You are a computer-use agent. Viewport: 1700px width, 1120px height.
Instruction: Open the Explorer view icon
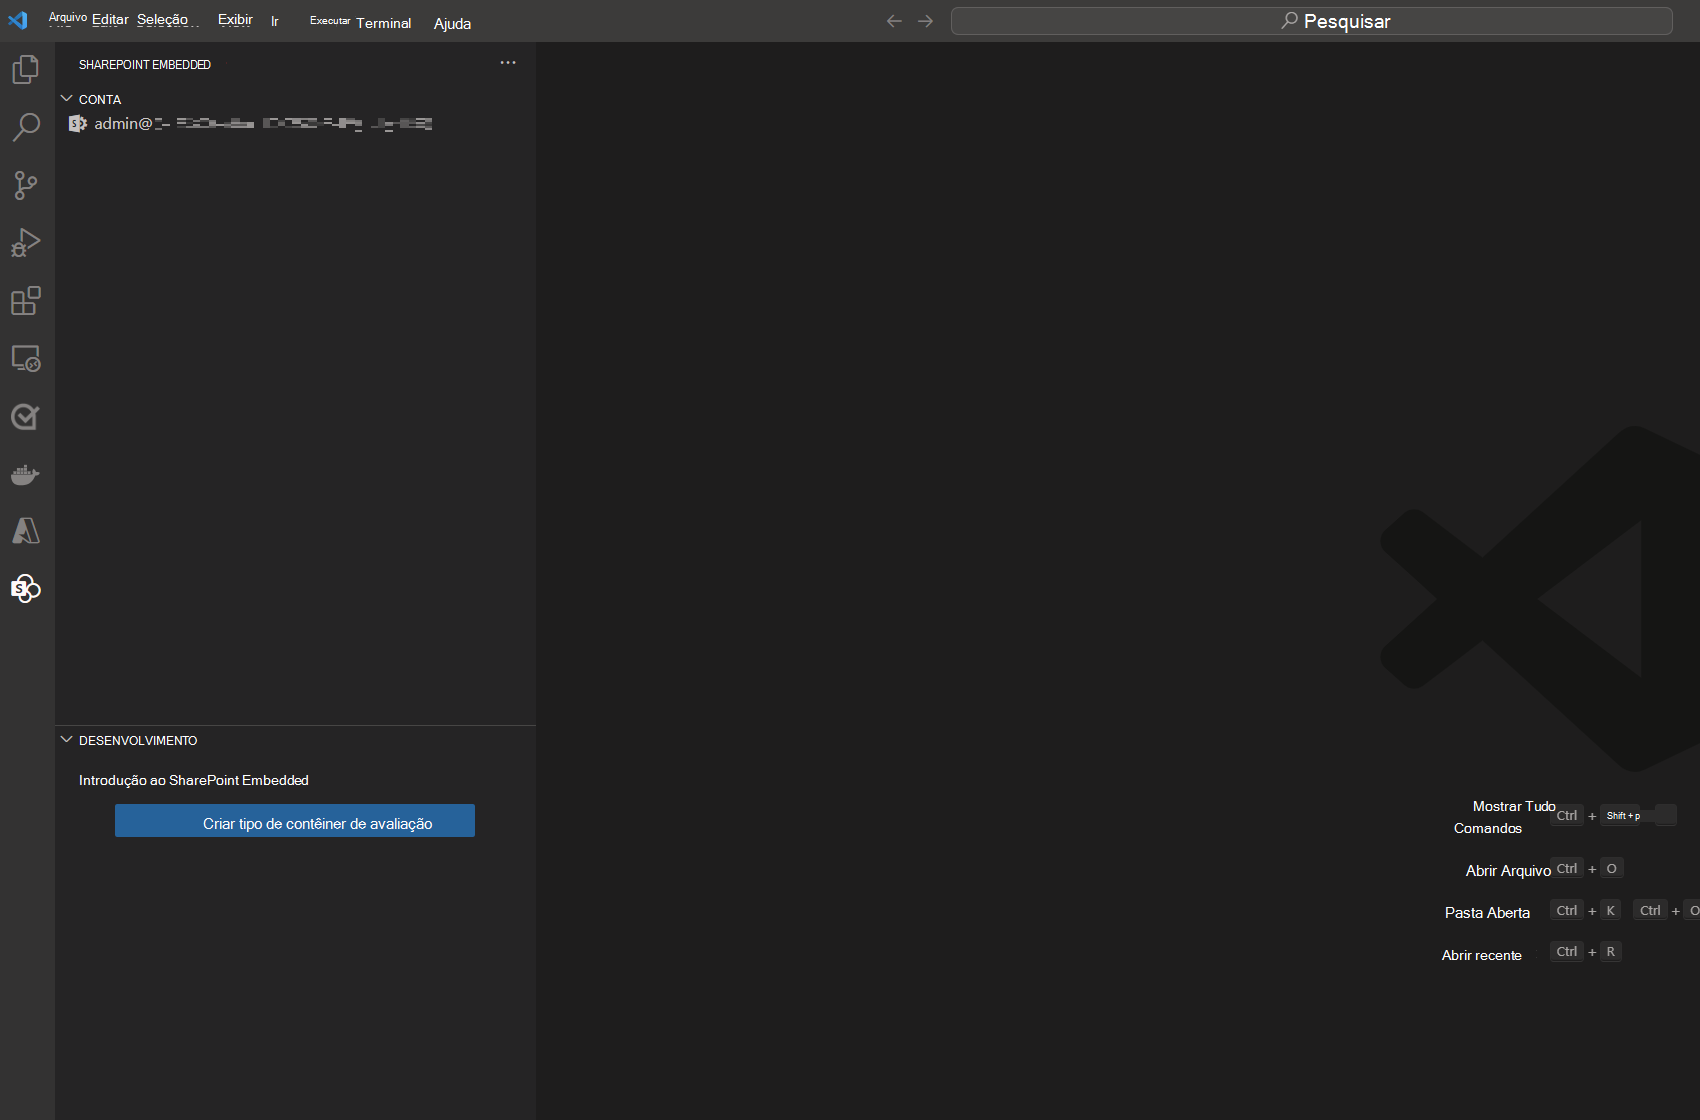[26, 69]
